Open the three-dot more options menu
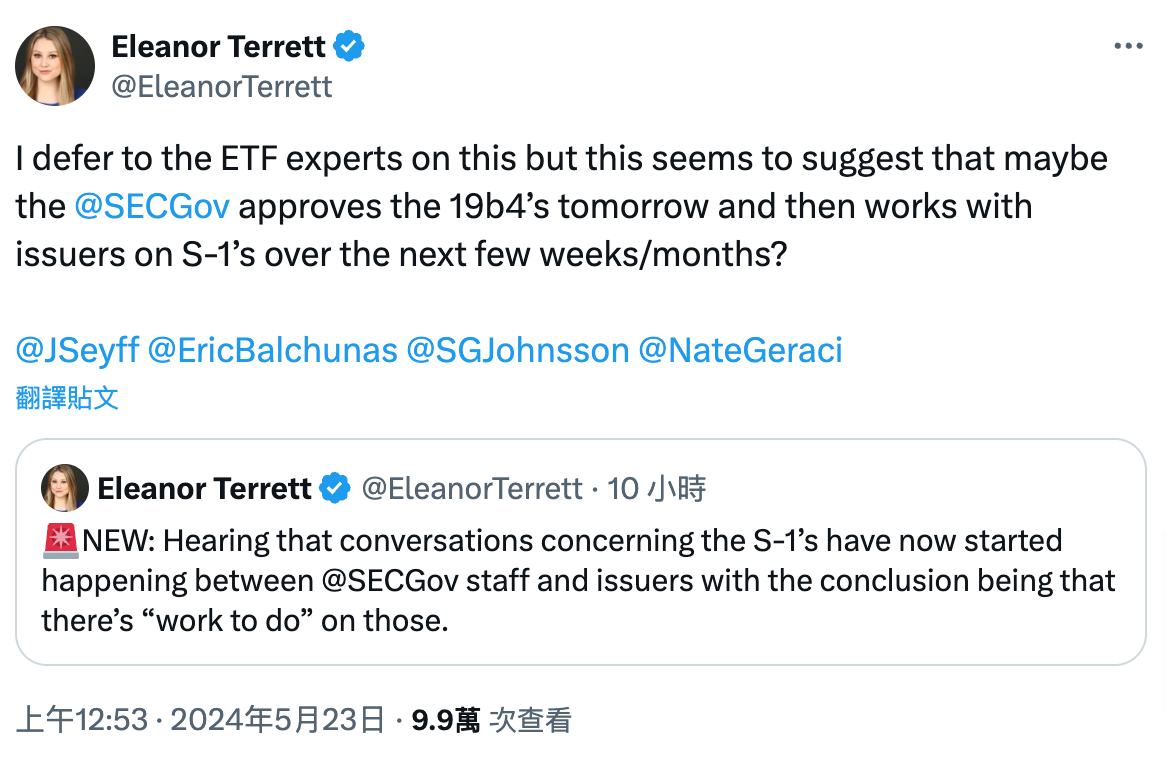 [x=1127, y=47]
